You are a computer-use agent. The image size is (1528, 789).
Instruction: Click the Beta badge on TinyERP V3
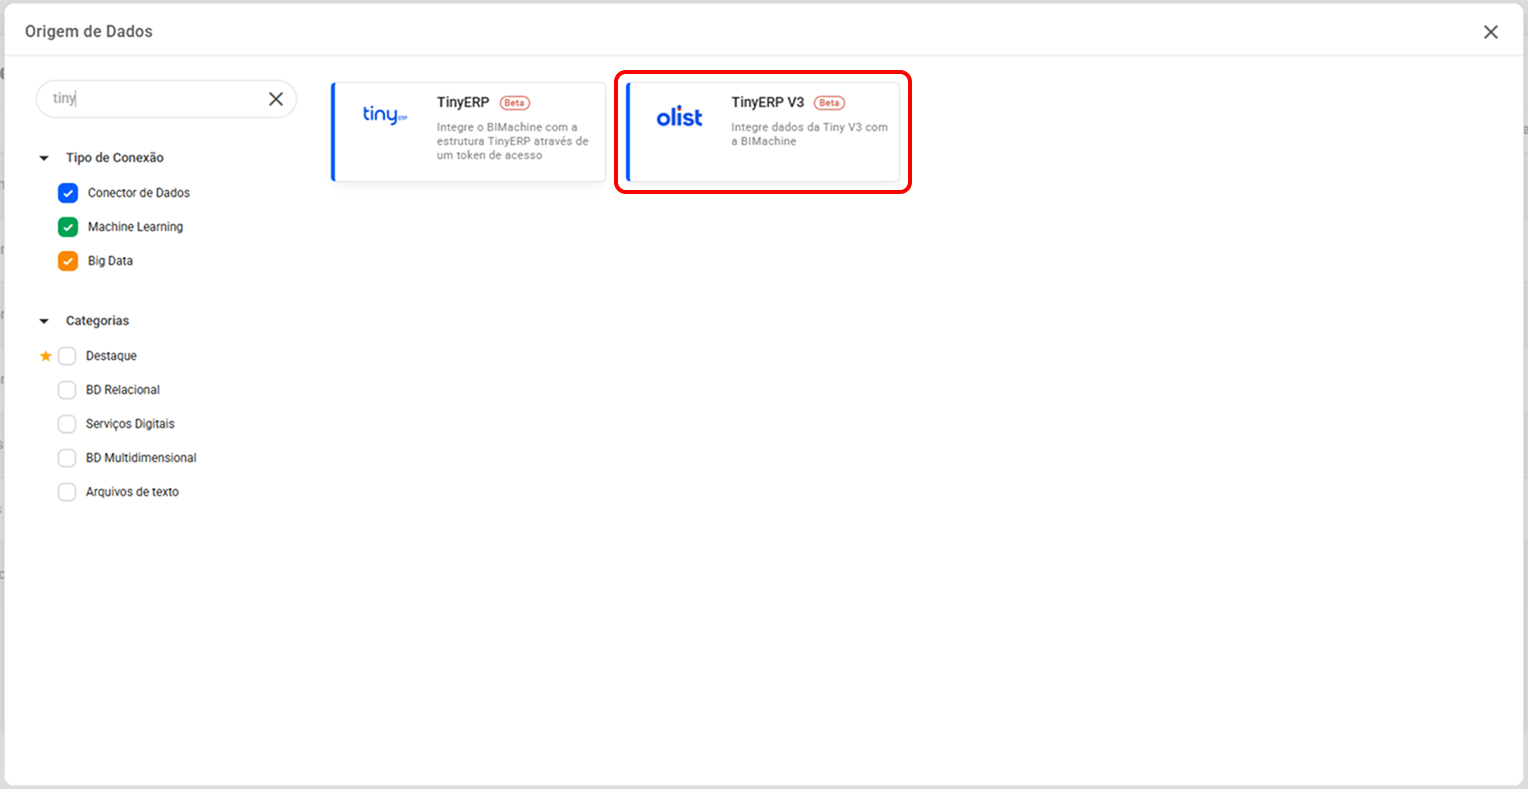point(829,103)
